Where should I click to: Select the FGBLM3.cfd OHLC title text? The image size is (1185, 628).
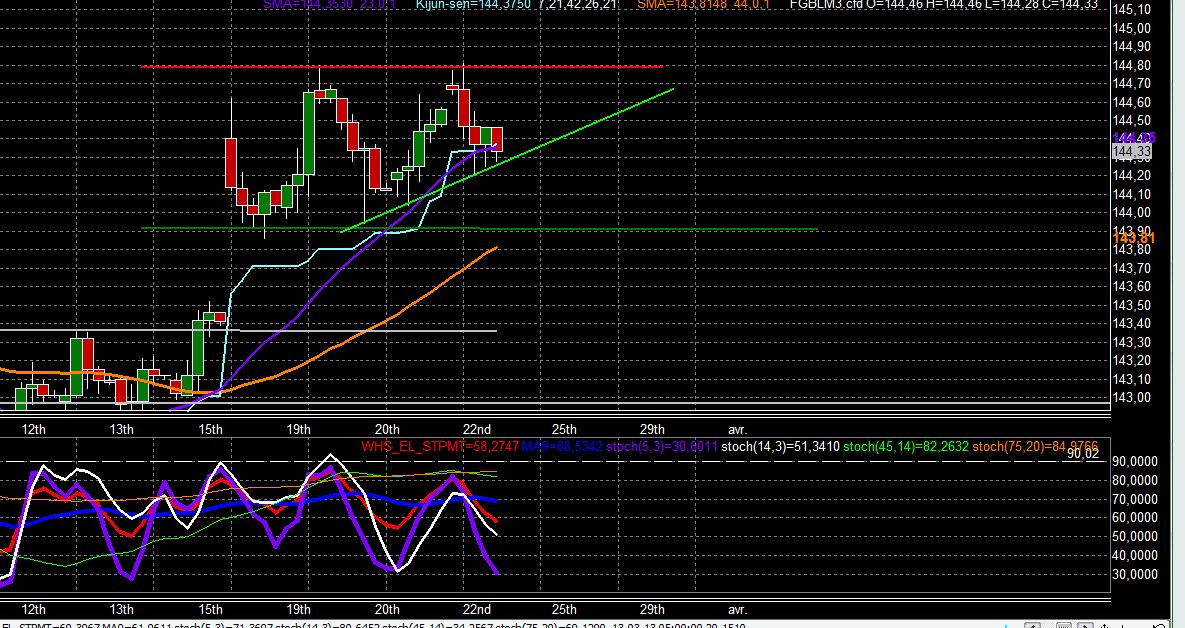pyautogui.click(x=943, y=5)
